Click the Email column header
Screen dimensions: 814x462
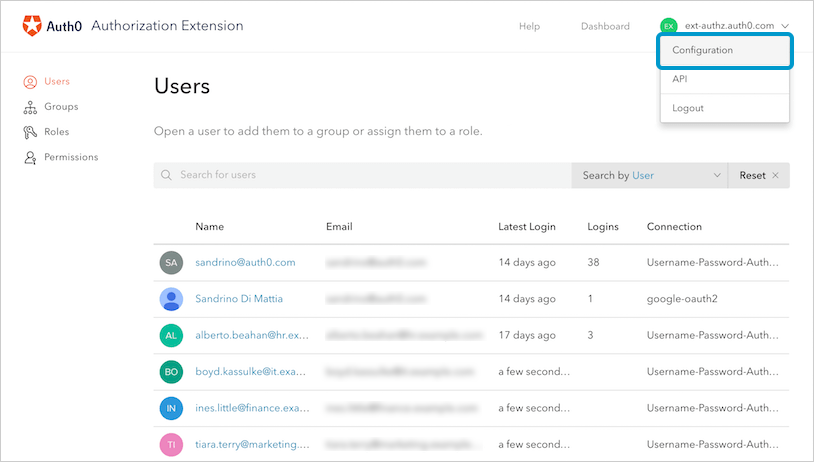(339, 226)
